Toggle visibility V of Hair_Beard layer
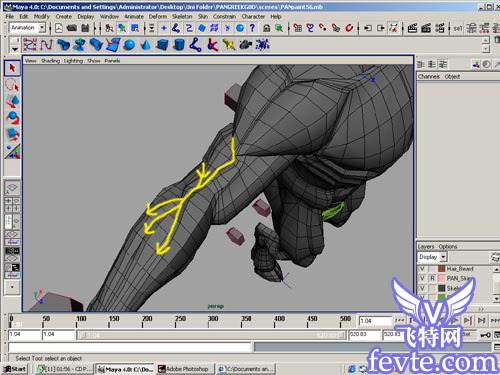The width and height of the screenshot is (500, 375). tap(422, 269)
